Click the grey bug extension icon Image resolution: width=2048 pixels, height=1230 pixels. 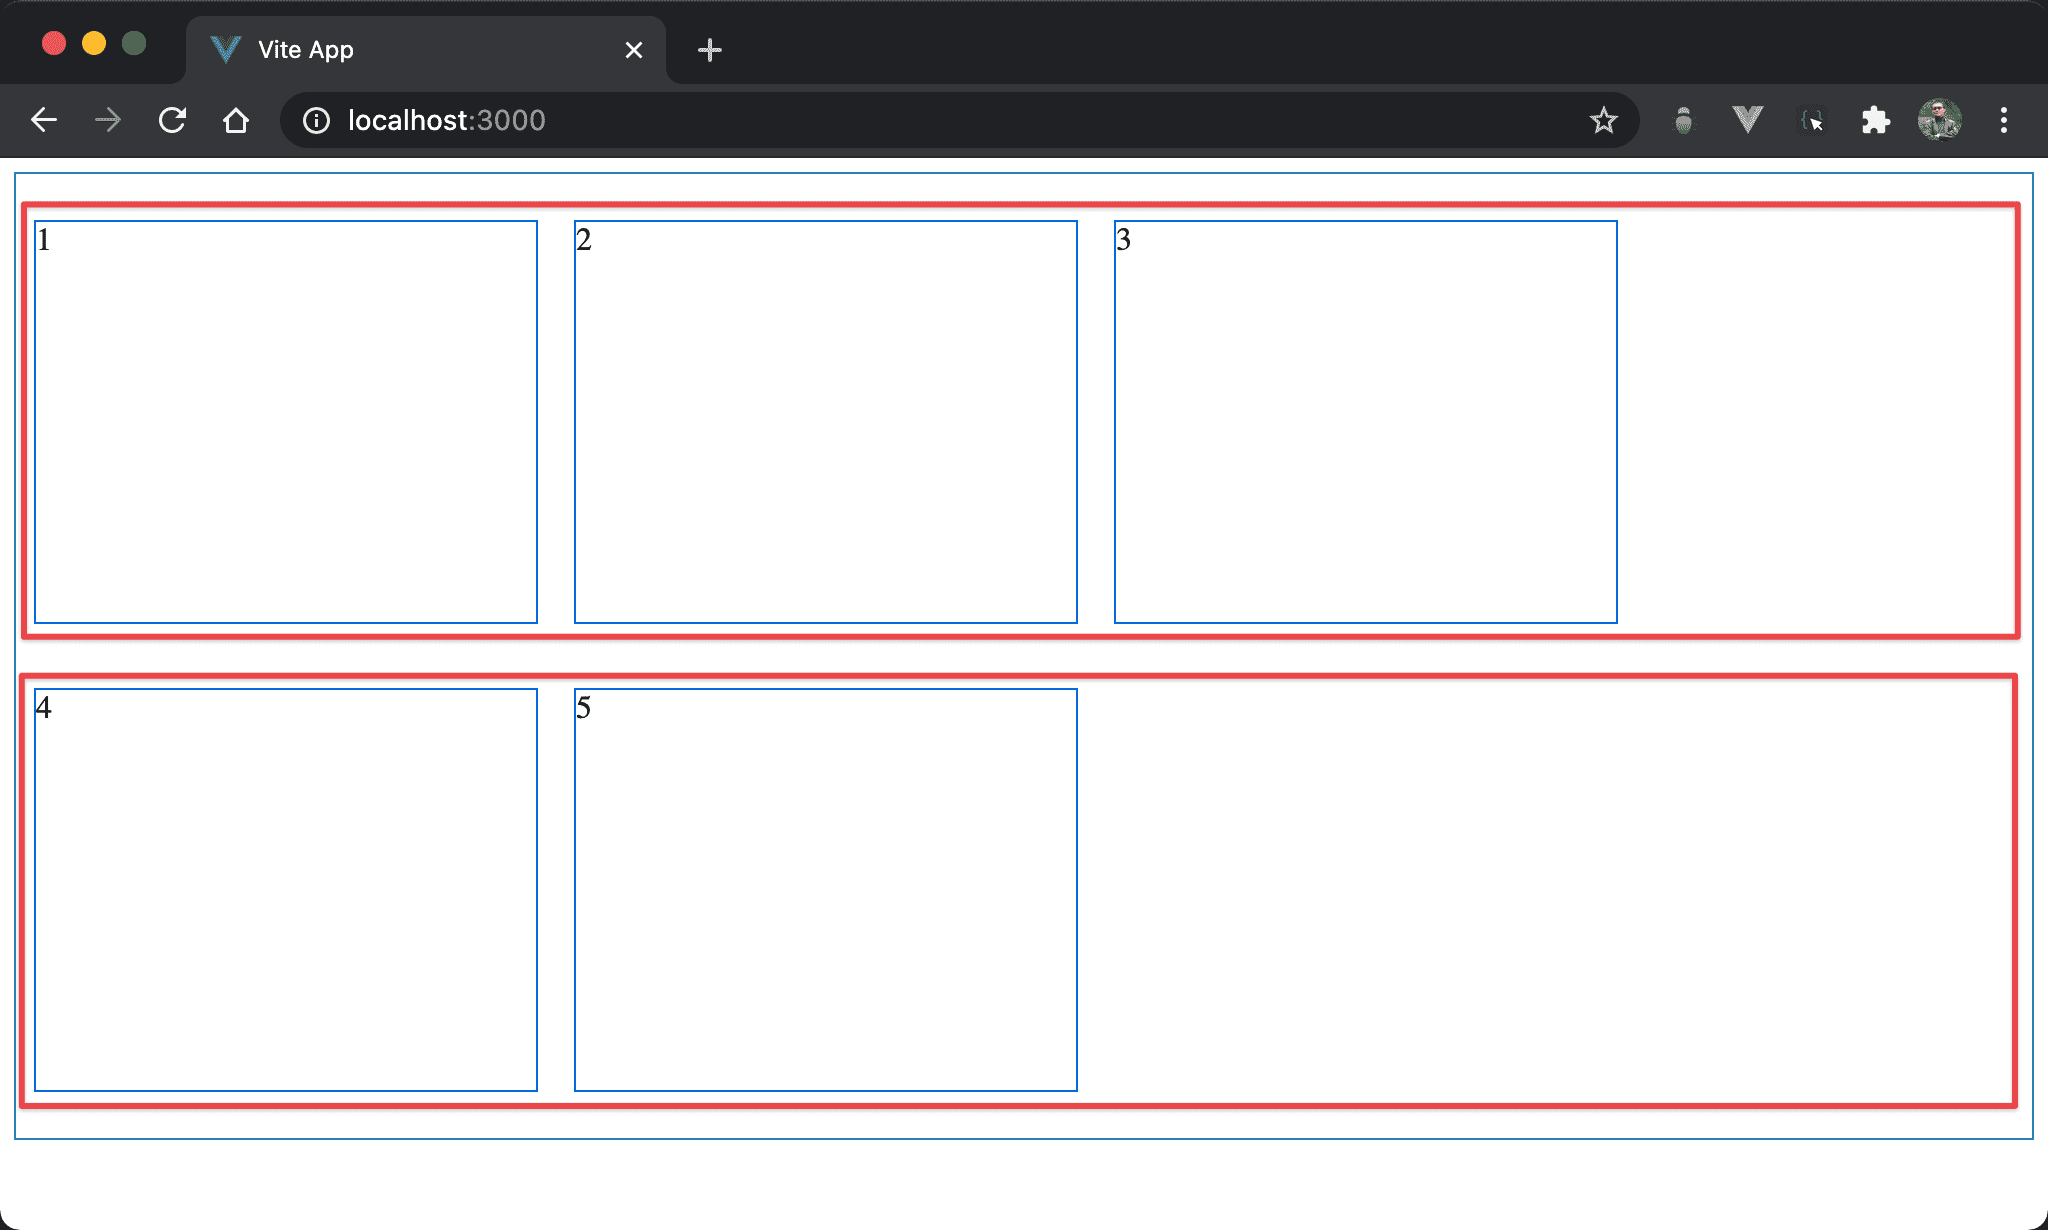tap(1684, 121)
